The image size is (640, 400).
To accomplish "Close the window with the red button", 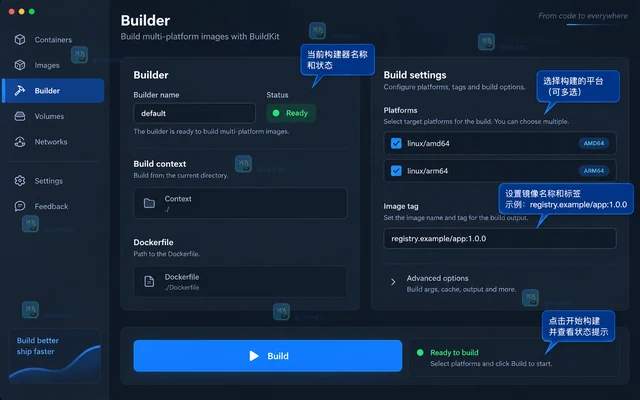I will coord(11,11).
